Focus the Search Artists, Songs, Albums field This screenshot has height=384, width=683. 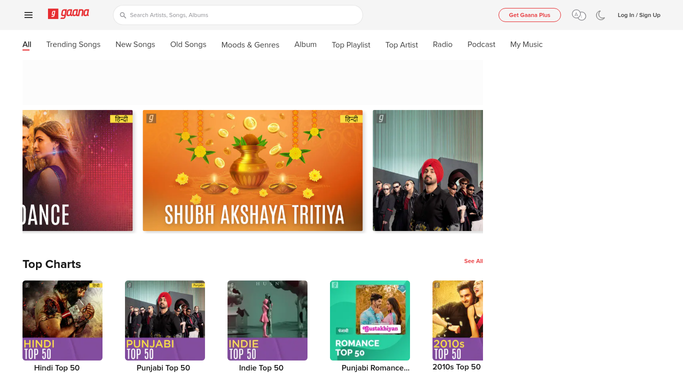point(238,15)
